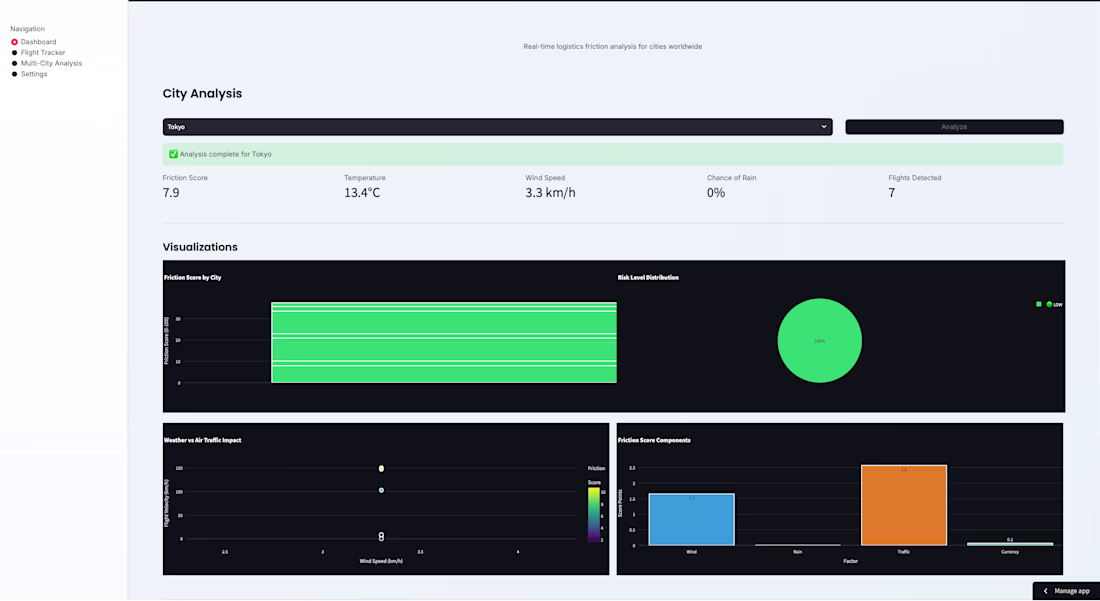Image resolution: width=1100 pixels, height=601 pixels.
Task: Click the Chance of Rain value 0%
Action: pos(716,193)
